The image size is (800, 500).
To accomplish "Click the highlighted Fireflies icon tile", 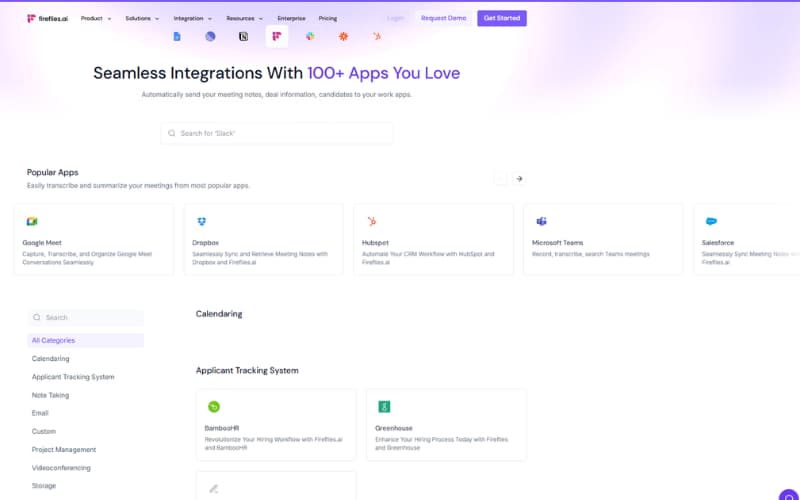I will 277,36.
